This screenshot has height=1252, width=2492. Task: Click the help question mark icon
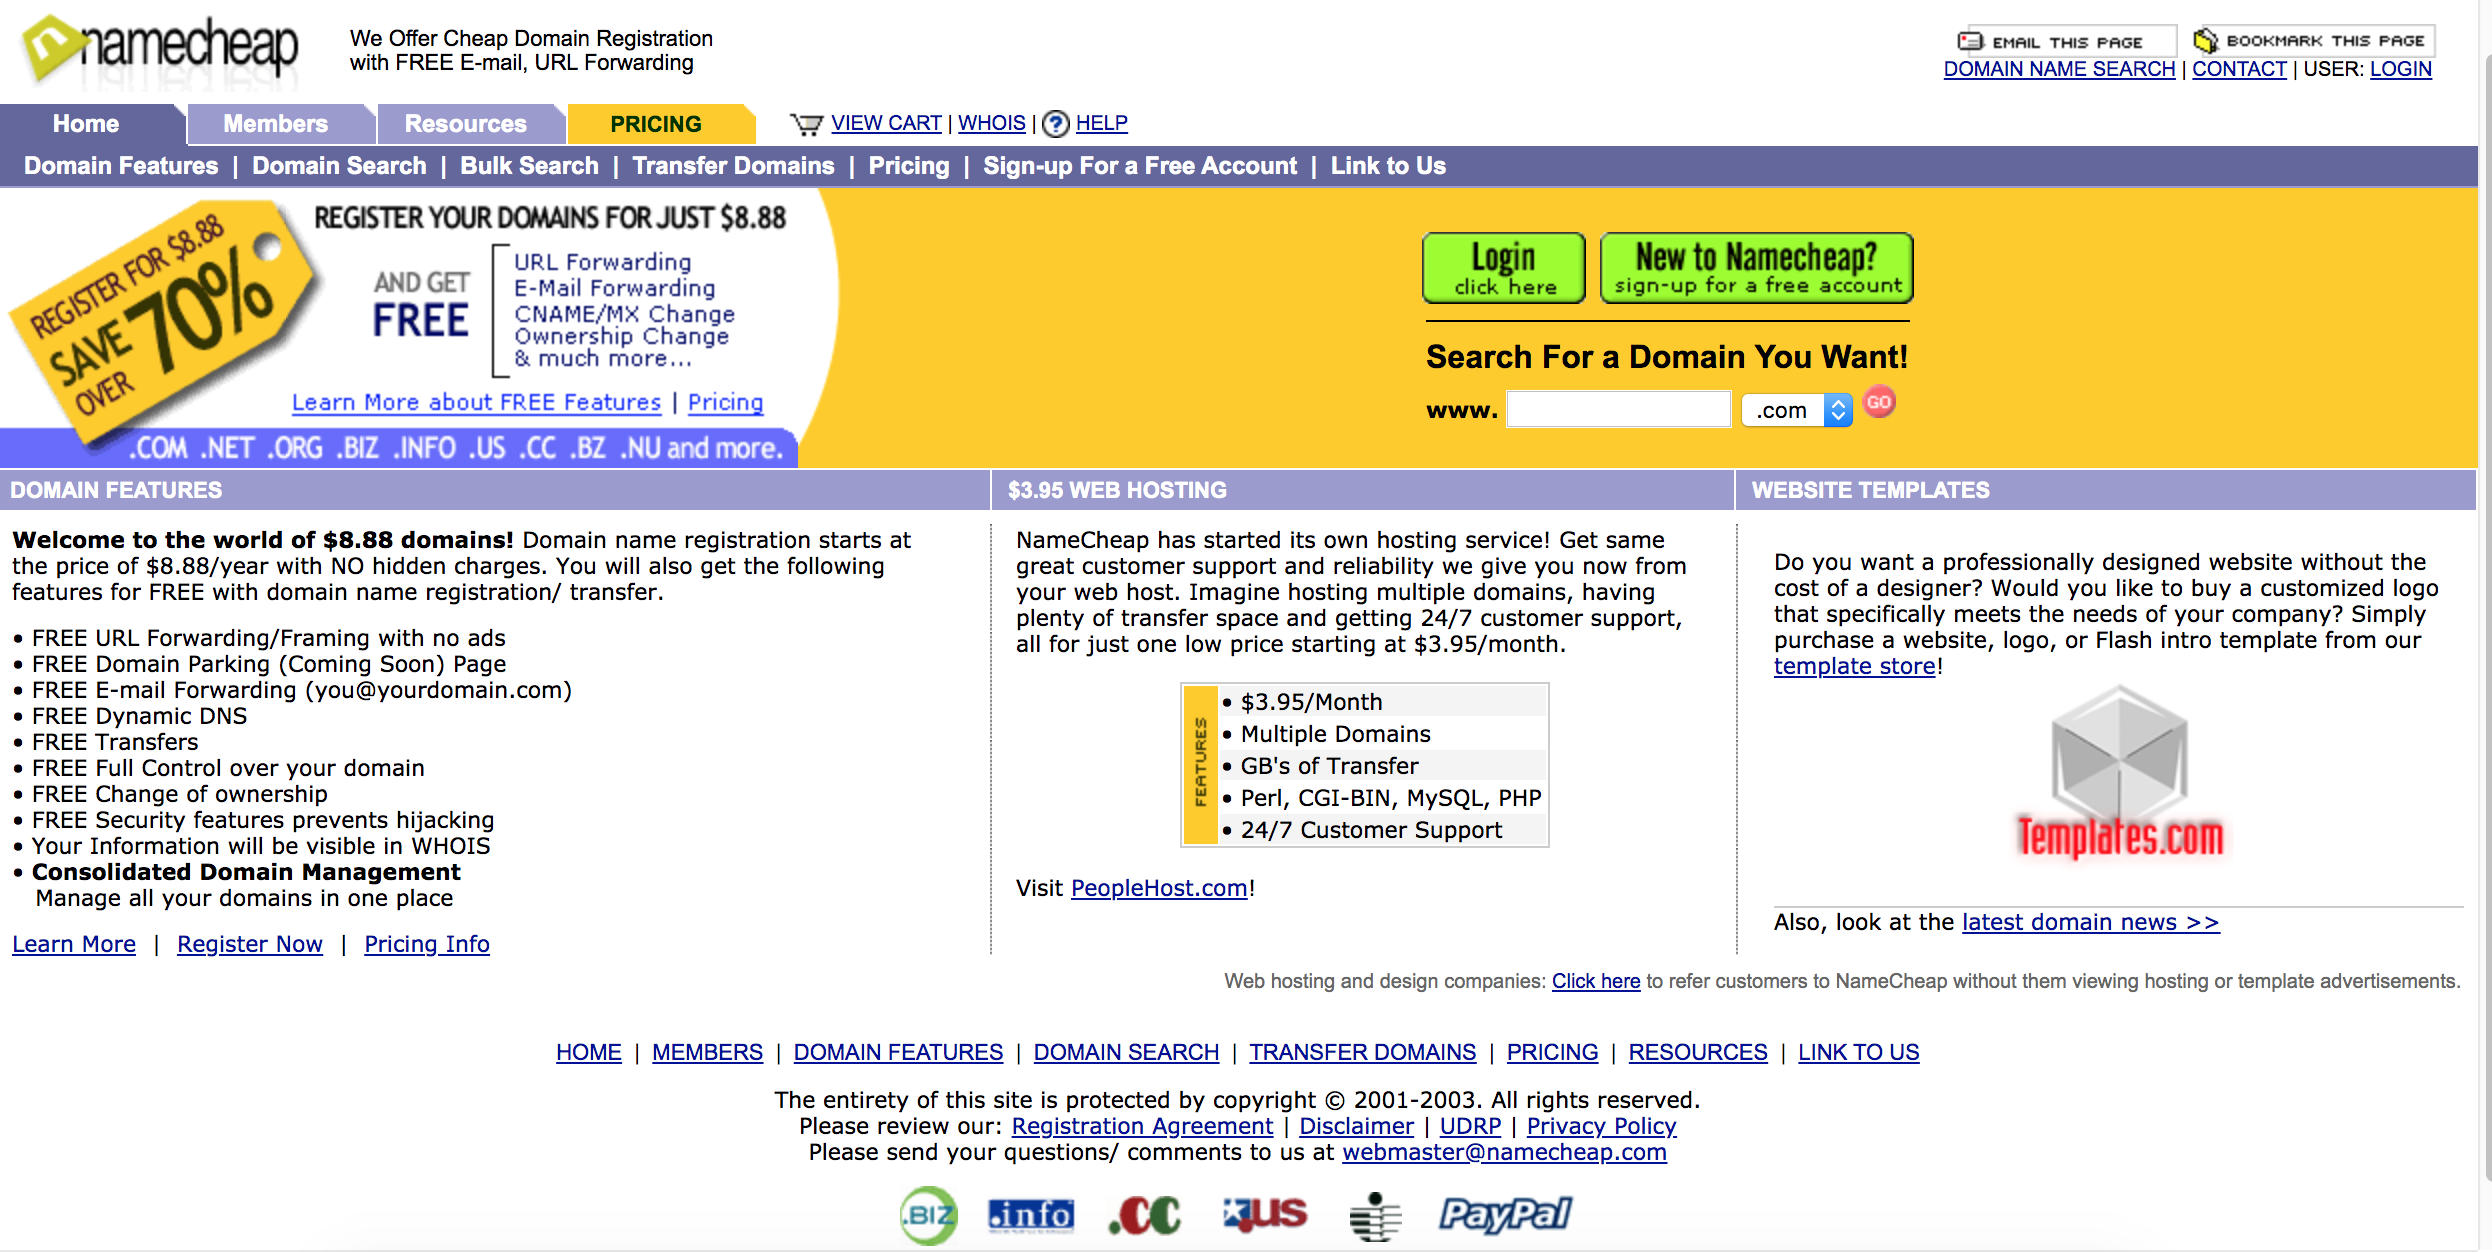tap(1055, 124)
